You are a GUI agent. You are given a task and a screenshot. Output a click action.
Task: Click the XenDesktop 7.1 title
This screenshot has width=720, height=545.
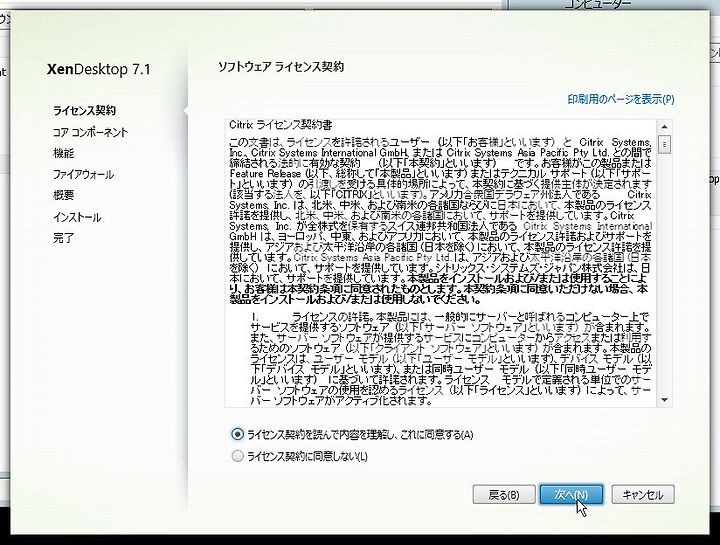point(99,69)
